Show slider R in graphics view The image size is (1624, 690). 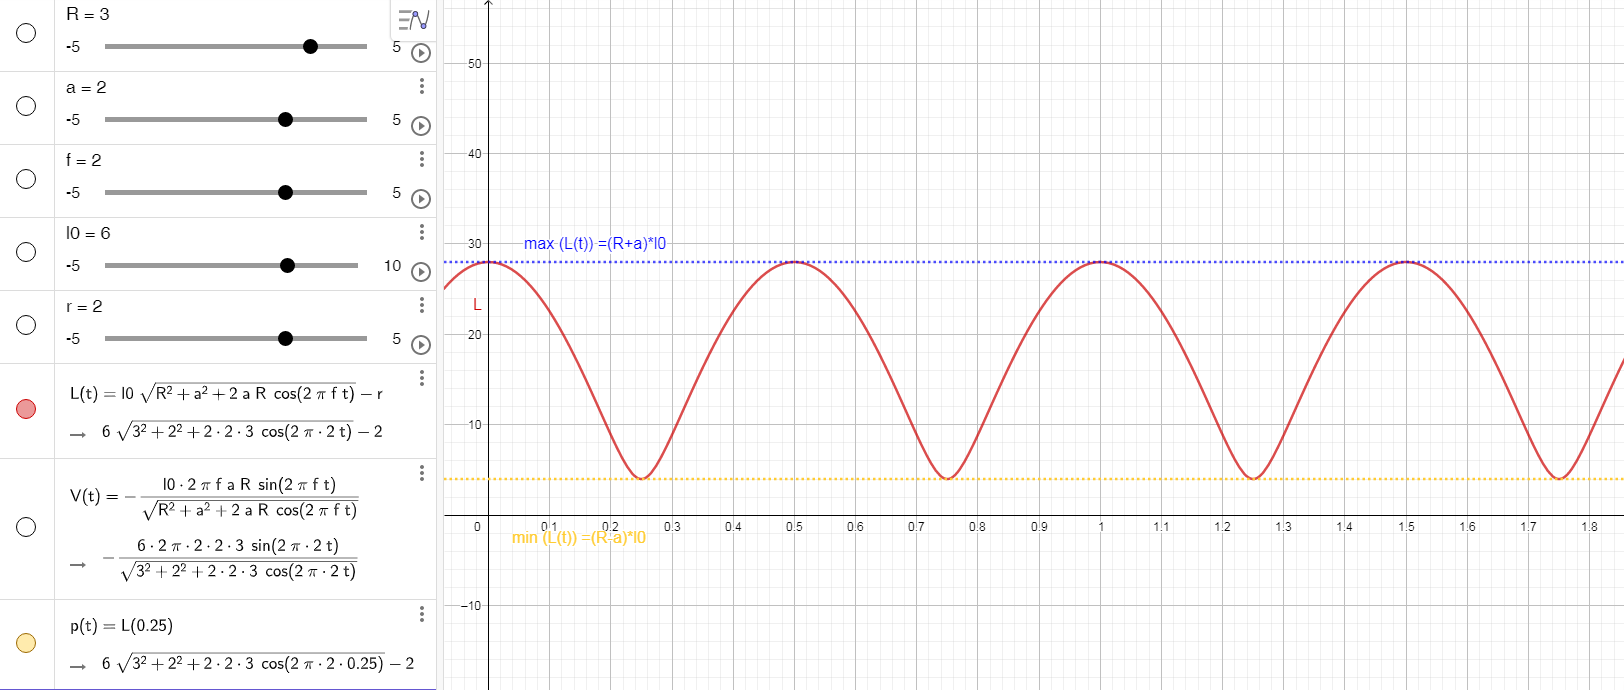coord(26,33)
